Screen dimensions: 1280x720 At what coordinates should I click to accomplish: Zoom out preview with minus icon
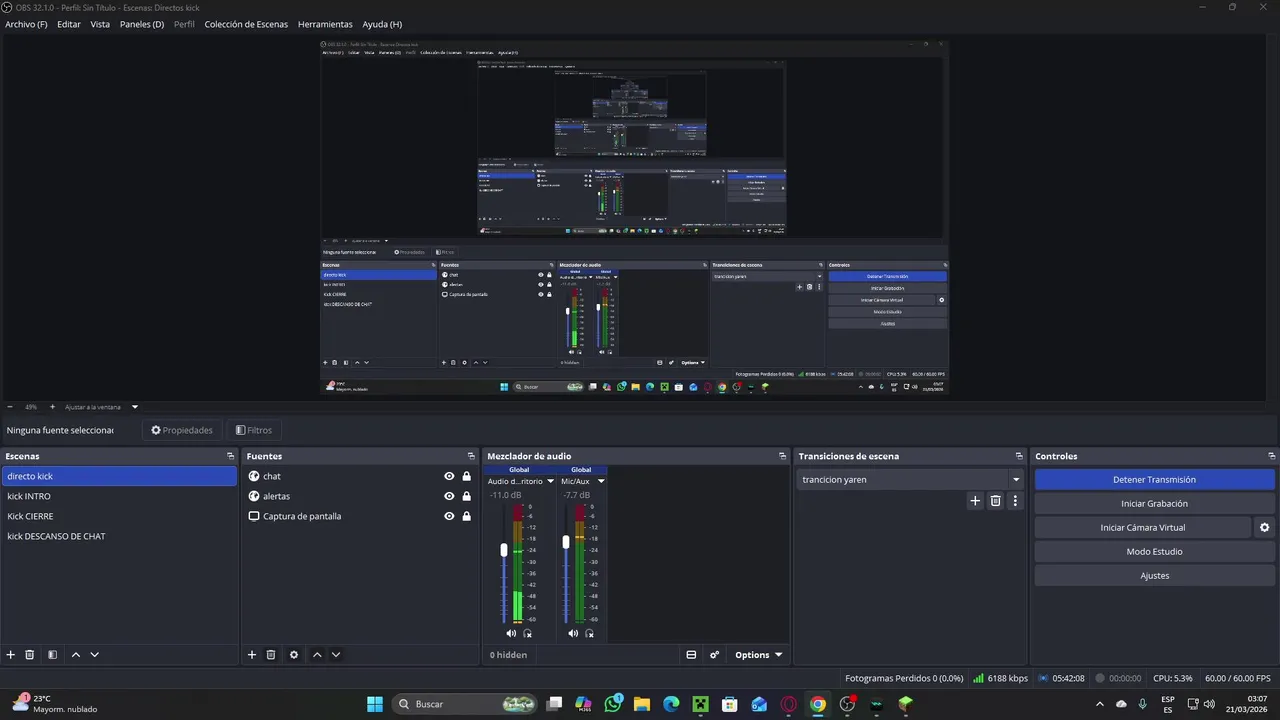coord(10,407)
